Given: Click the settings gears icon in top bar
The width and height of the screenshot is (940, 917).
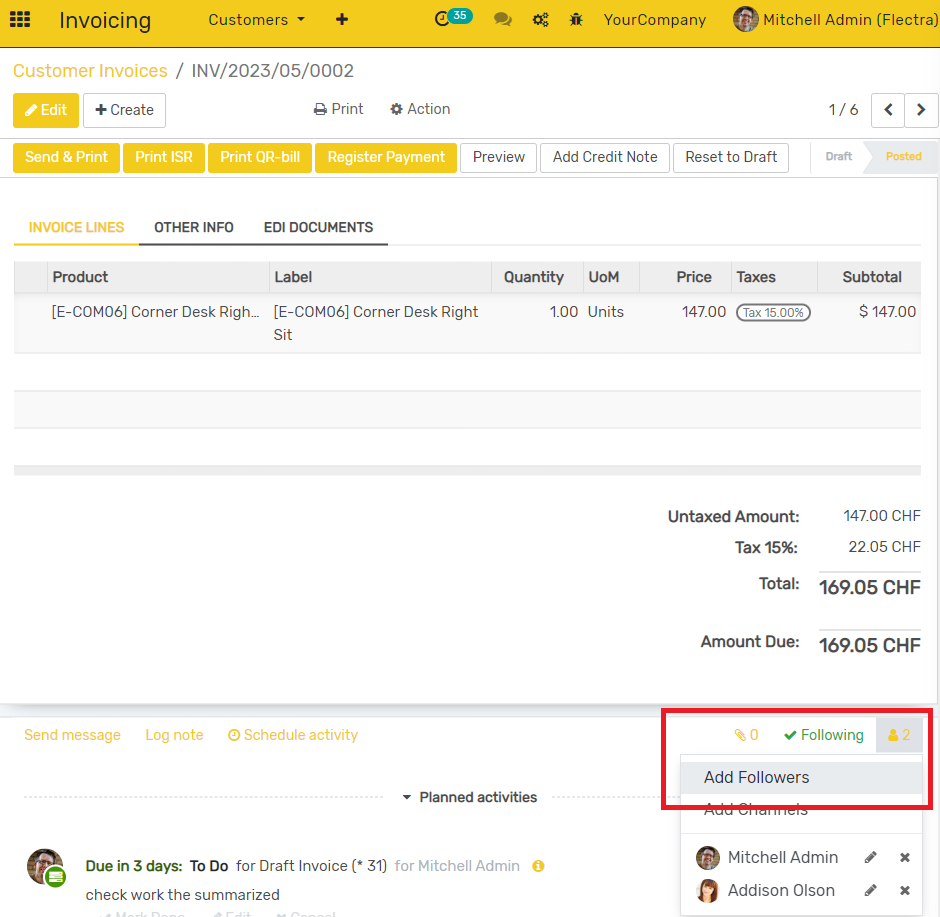Looking at the screenshot, I should point(540,19).
